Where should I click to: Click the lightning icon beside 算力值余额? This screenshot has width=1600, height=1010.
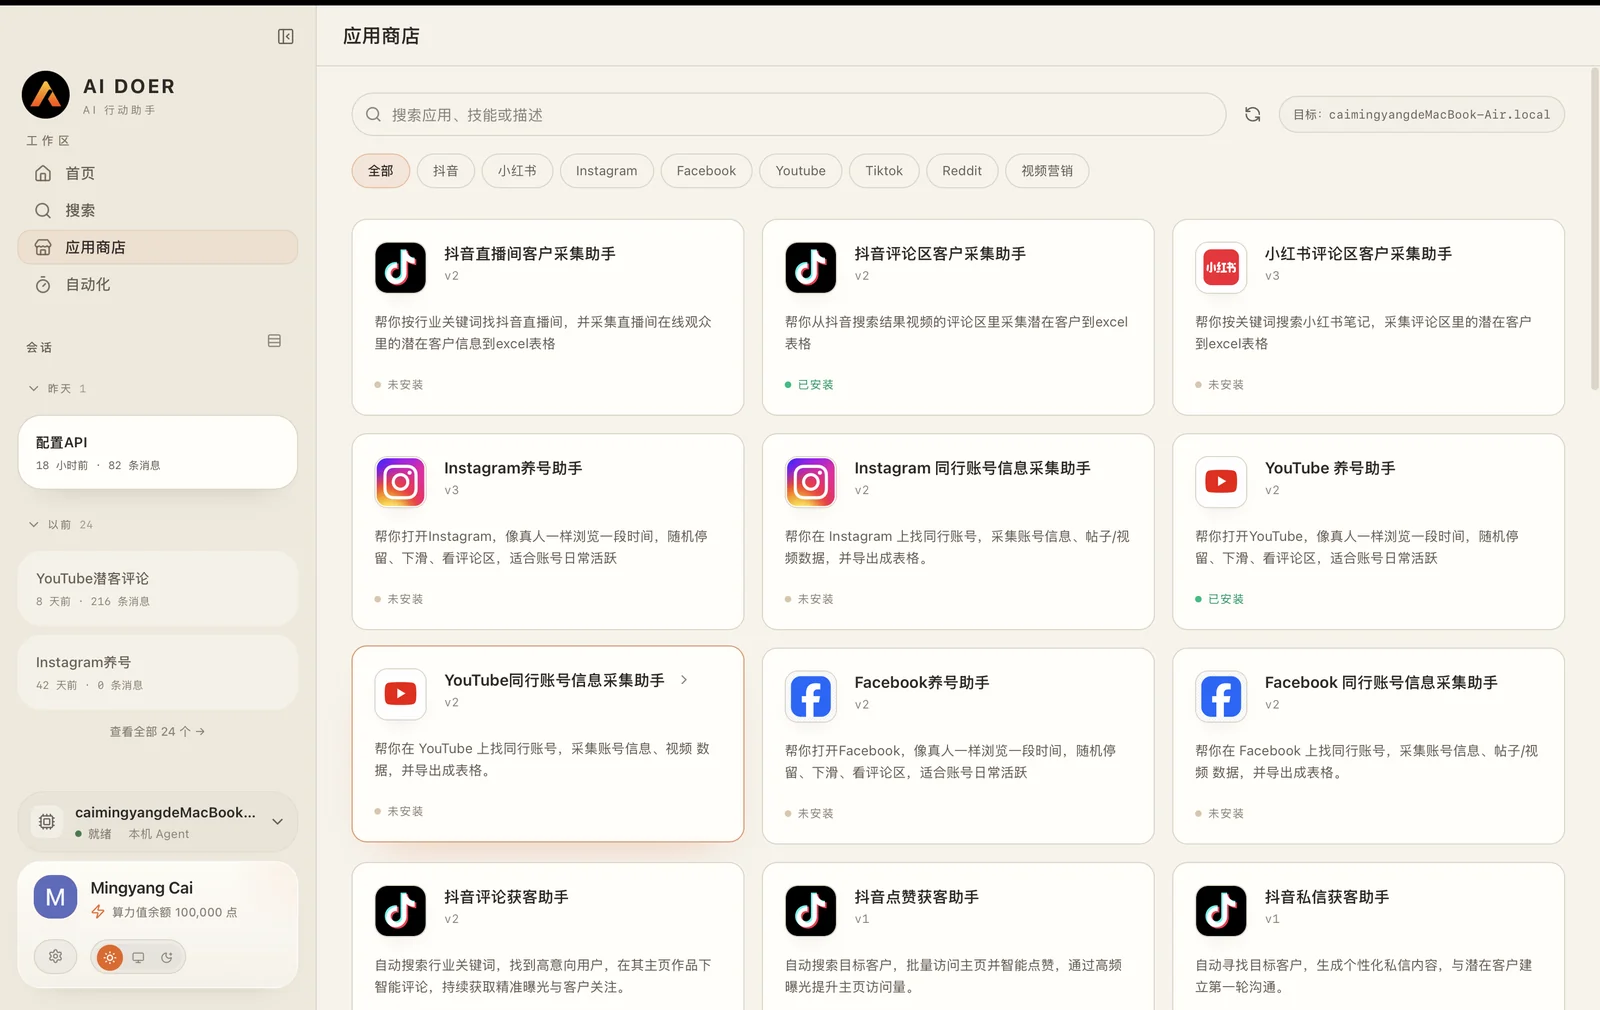click(x=98, y=912)
